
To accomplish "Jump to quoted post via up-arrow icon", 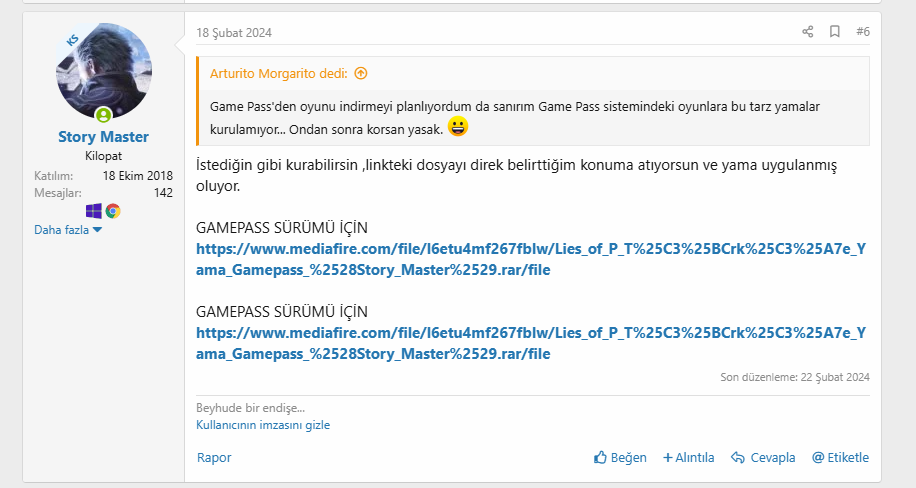I will coord(361,74).
